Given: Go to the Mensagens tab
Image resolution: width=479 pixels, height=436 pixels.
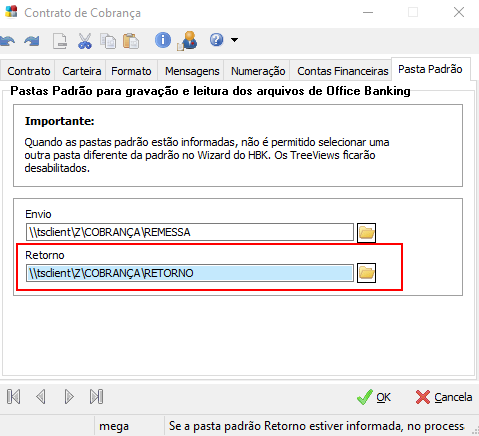Looking at the screenshot, I should [192, 71].
